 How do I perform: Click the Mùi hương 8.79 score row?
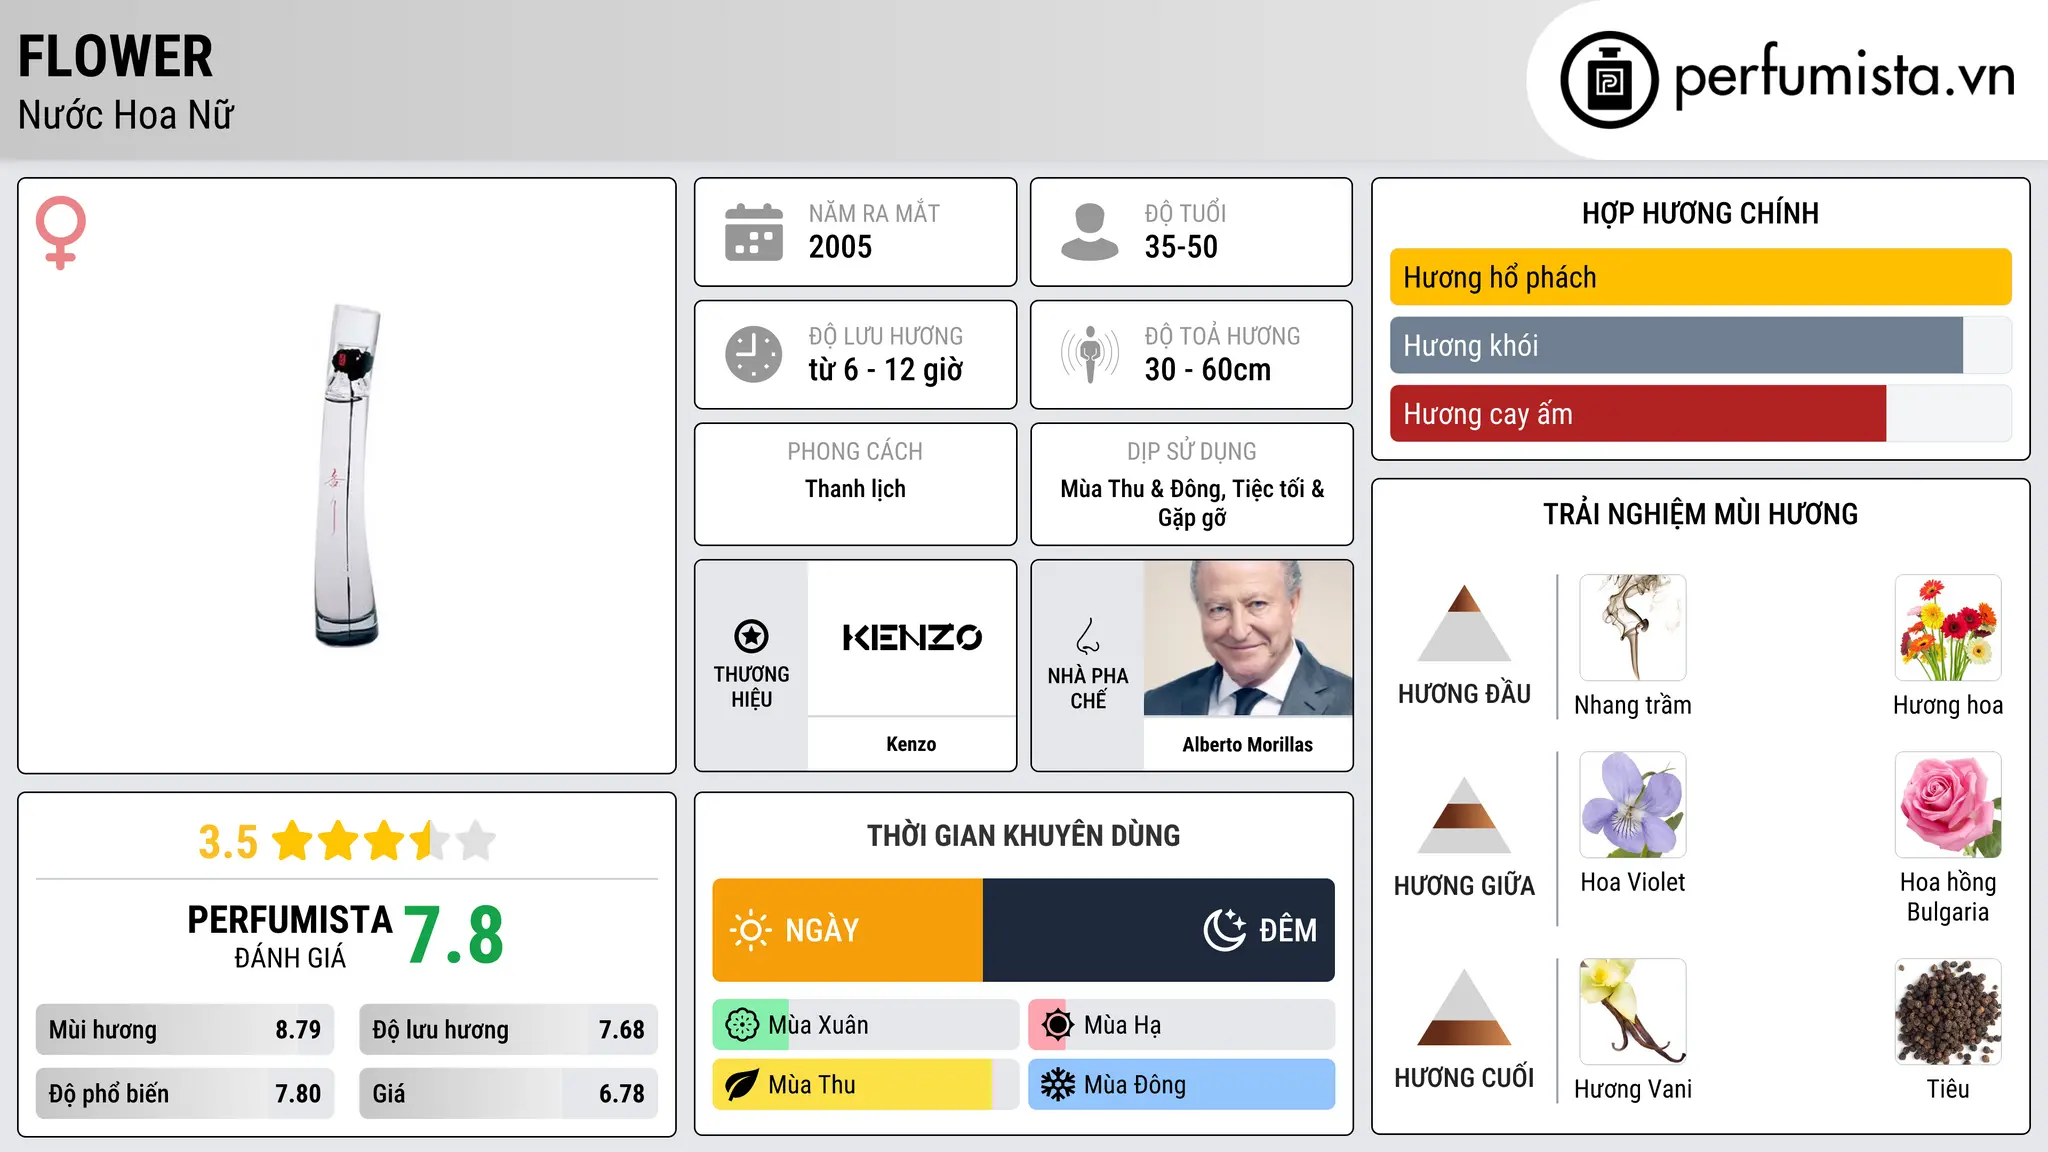[185, 1030]
